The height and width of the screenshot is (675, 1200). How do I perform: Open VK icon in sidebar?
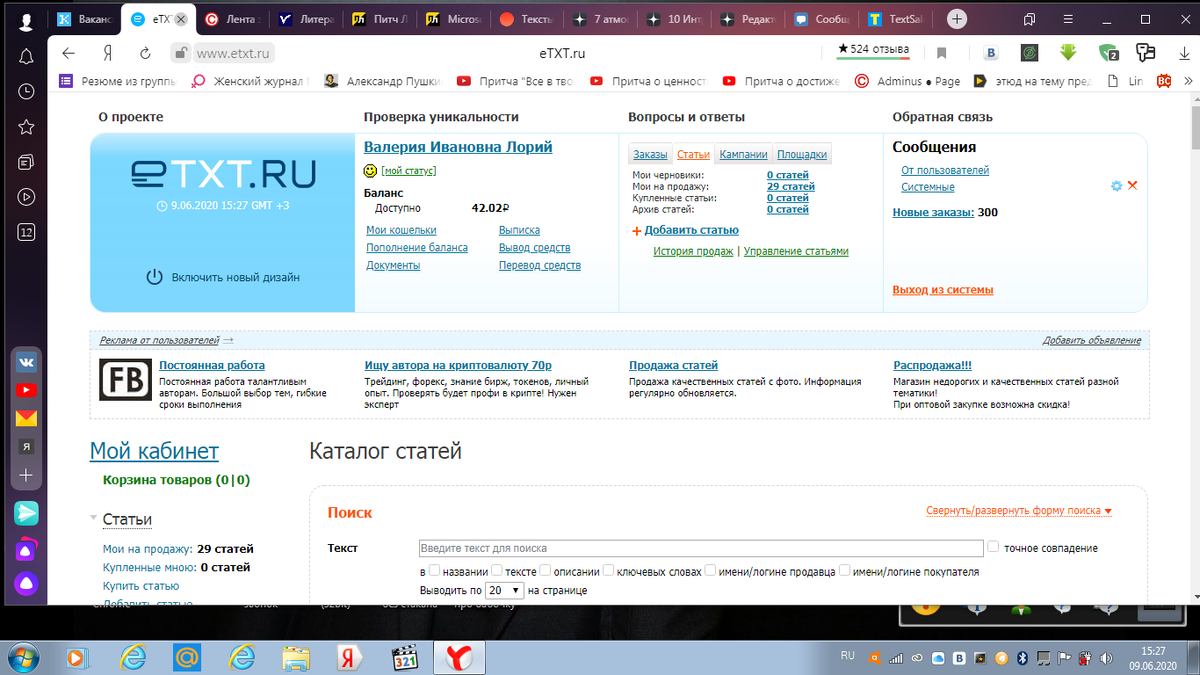click(26, 362)
